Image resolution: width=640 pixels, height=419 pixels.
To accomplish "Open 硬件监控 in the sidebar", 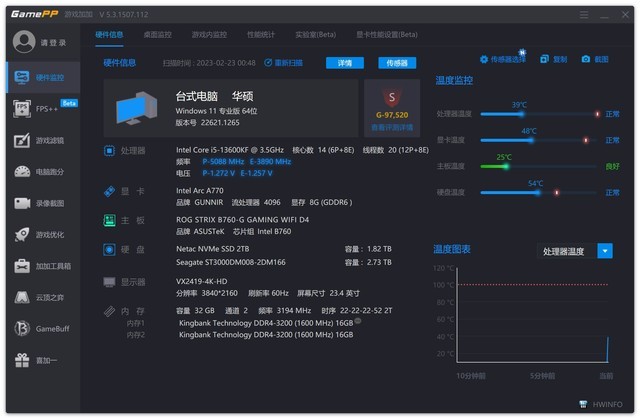I will point(43,78).
